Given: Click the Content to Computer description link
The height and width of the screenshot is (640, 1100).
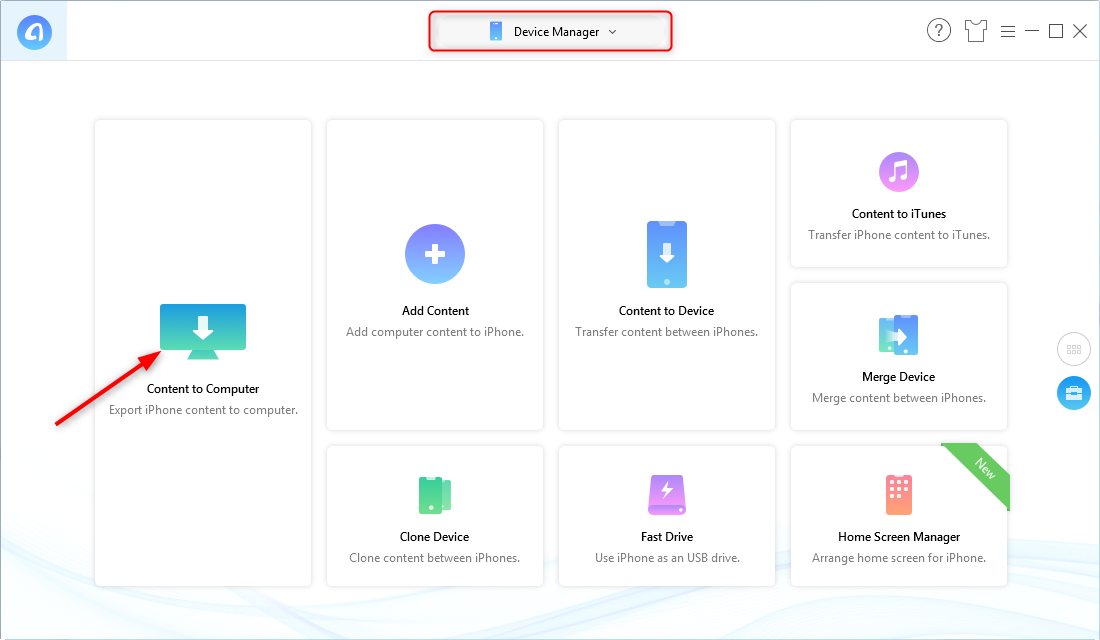Looking at the screenshot, I should 202,409.
